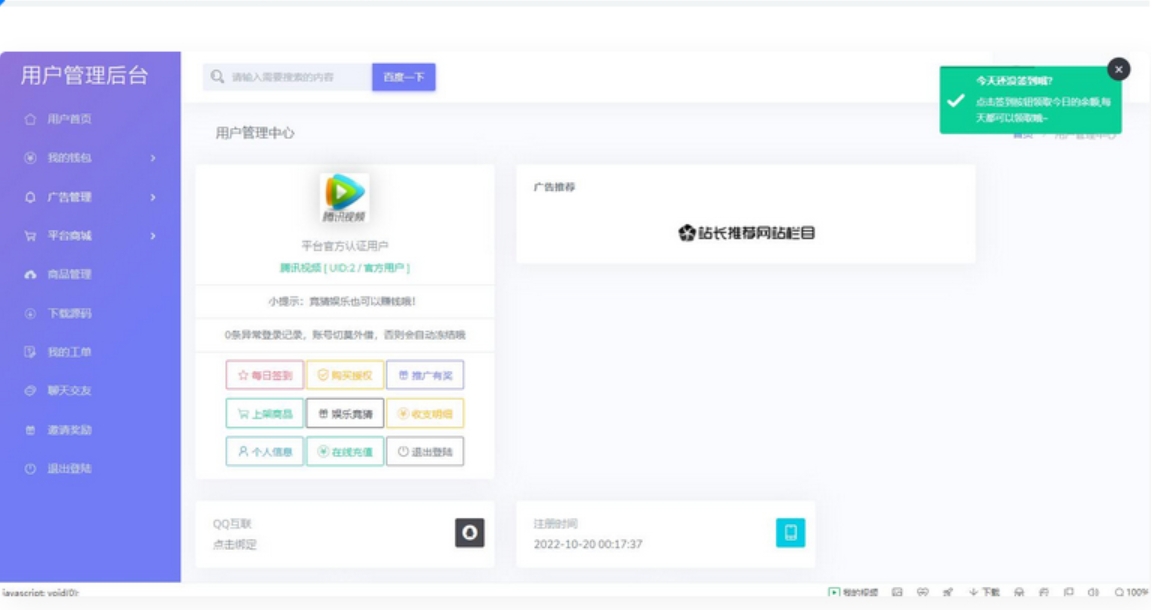Image resolution: width=1165 pixels, height=610 pixels.
Task: Click the search box for site content
Action: (x=288, y=77)
